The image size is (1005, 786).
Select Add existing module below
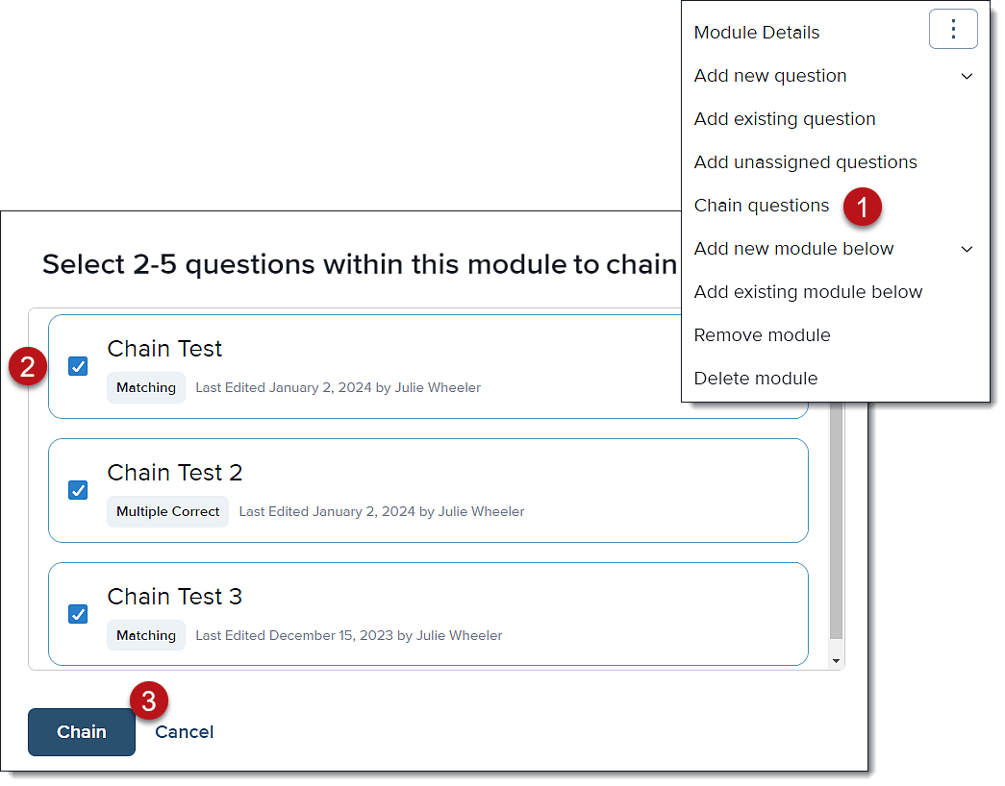pyautogui.click(x=807, y=292)
